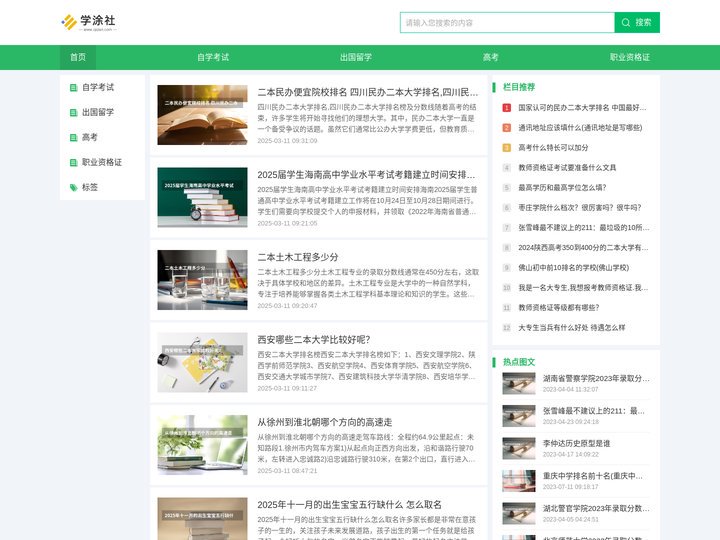Click rank 1 badge beside 国家认可的民办二本大学排名
Screen dimensions: 720x540
pos(506,108)
